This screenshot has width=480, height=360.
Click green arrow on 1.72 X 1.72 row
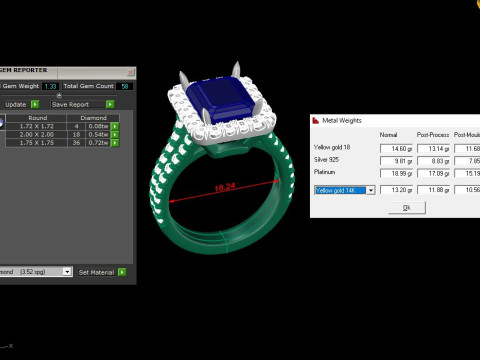pos(115,126)
